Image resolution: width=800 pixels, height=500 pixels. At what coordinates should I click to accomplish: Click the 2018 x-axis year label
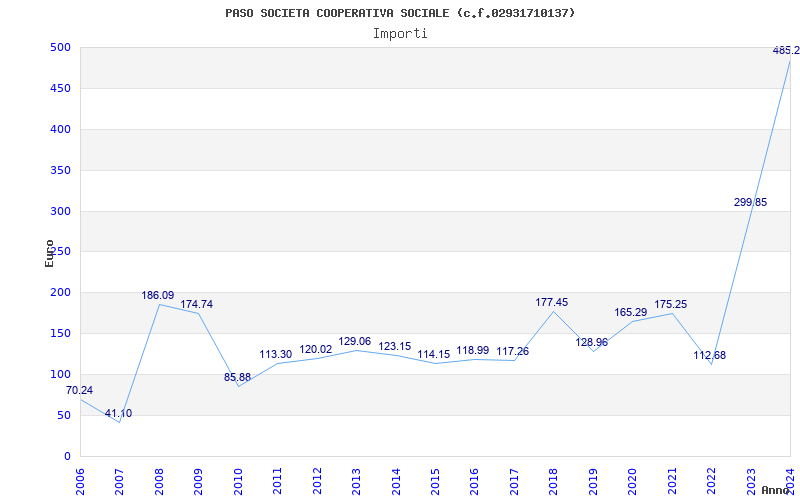[554, 482]
